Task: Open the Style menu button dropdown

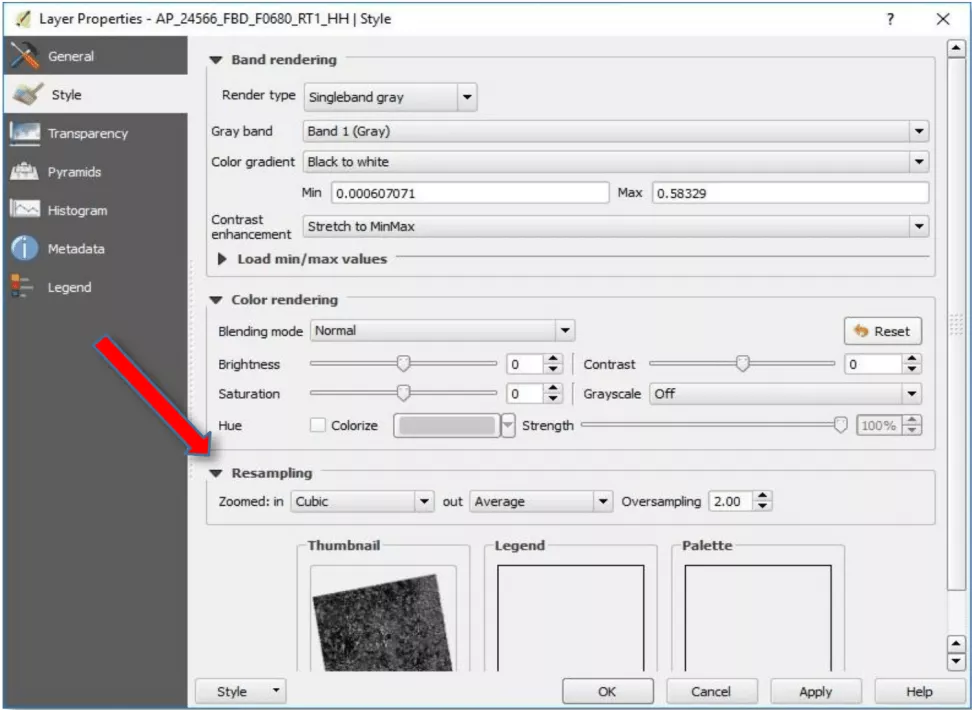Action: (x=241, y=691)
